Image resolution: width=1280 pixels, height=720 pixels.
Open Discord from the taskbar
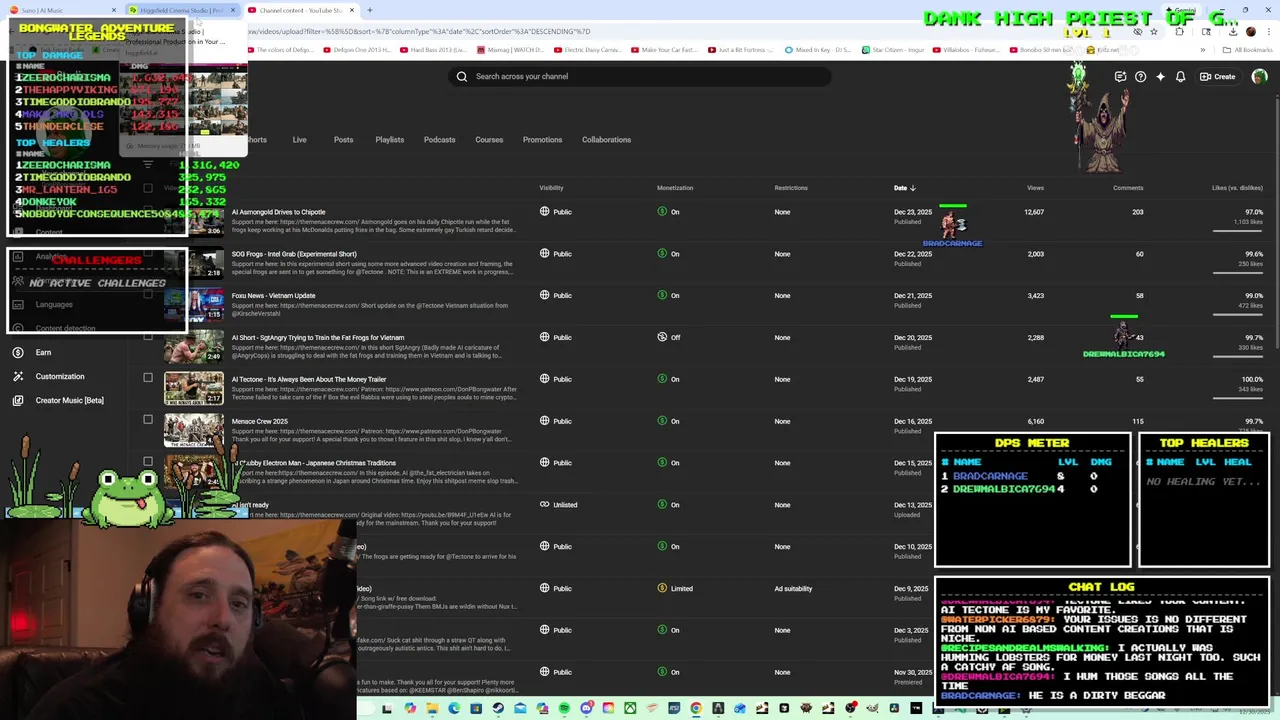(x=586, y=709)
